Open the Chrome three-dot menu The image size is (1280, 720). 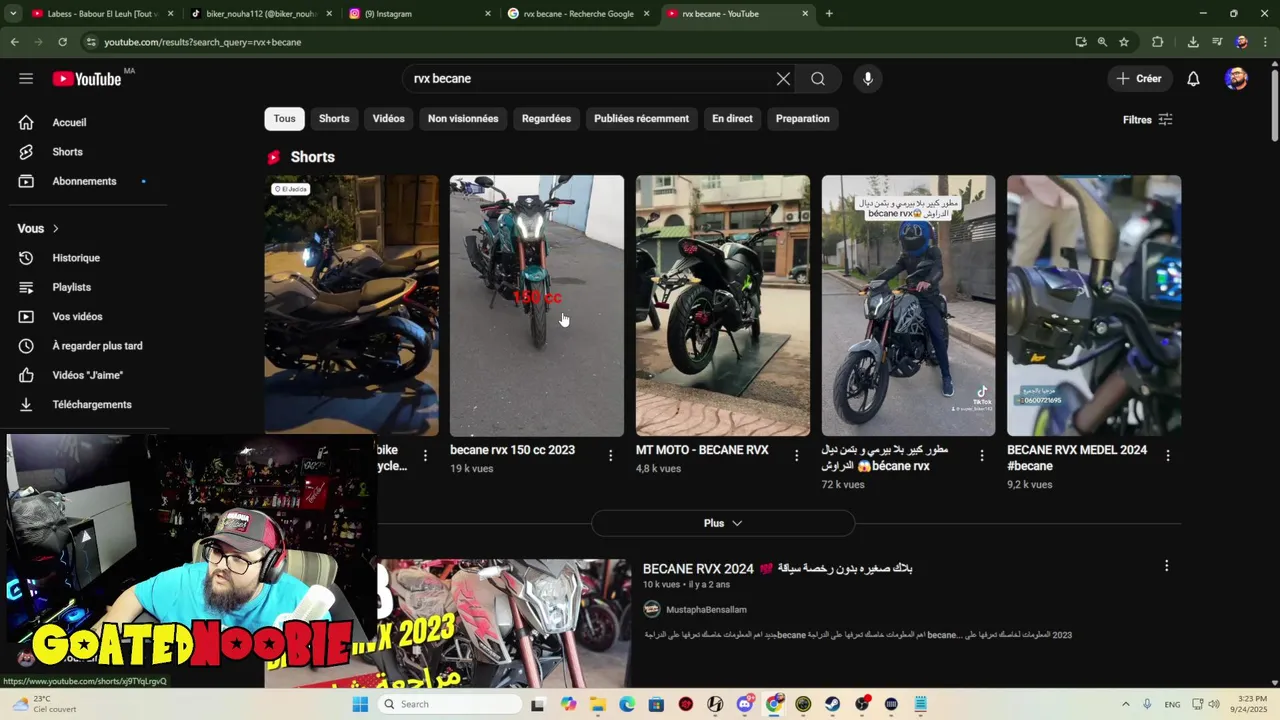(1266, 42)
